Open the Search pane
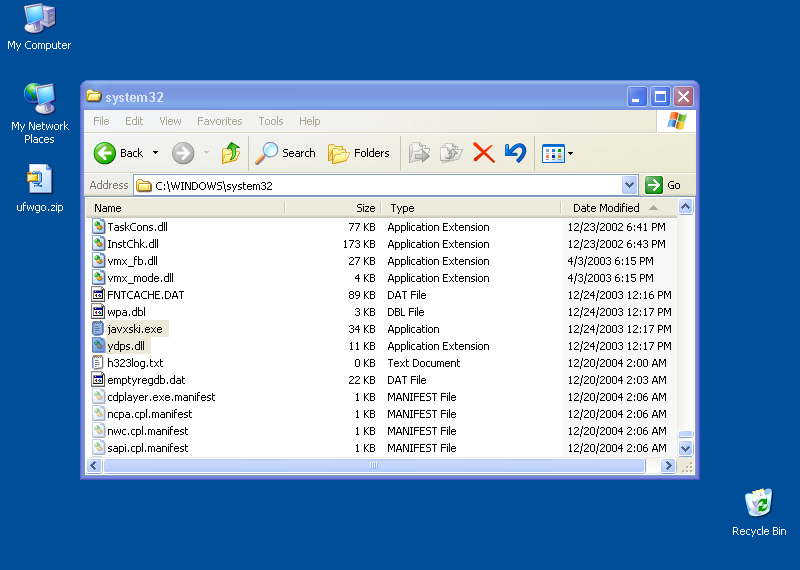 tap(285, 153)
